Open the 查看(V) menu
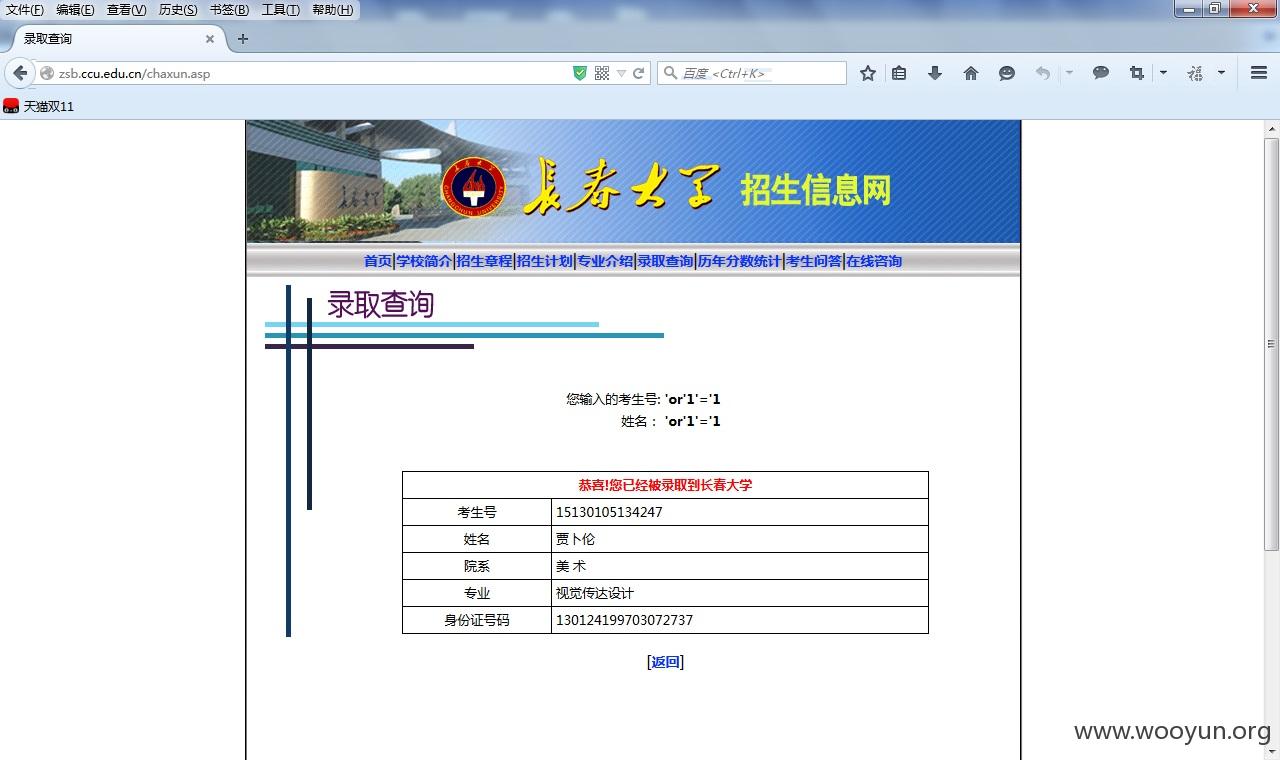 click(x=126, y=10)
